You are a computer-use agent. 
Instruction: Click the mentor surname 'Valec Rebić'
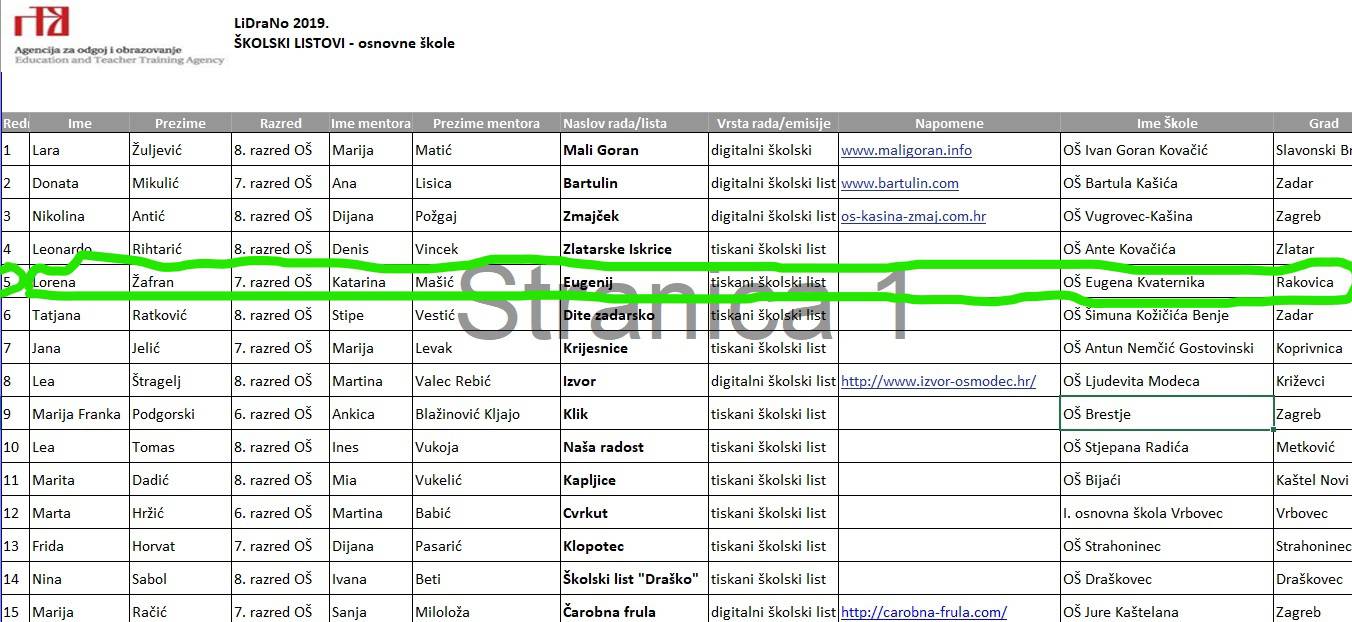[x=486, y=381]
